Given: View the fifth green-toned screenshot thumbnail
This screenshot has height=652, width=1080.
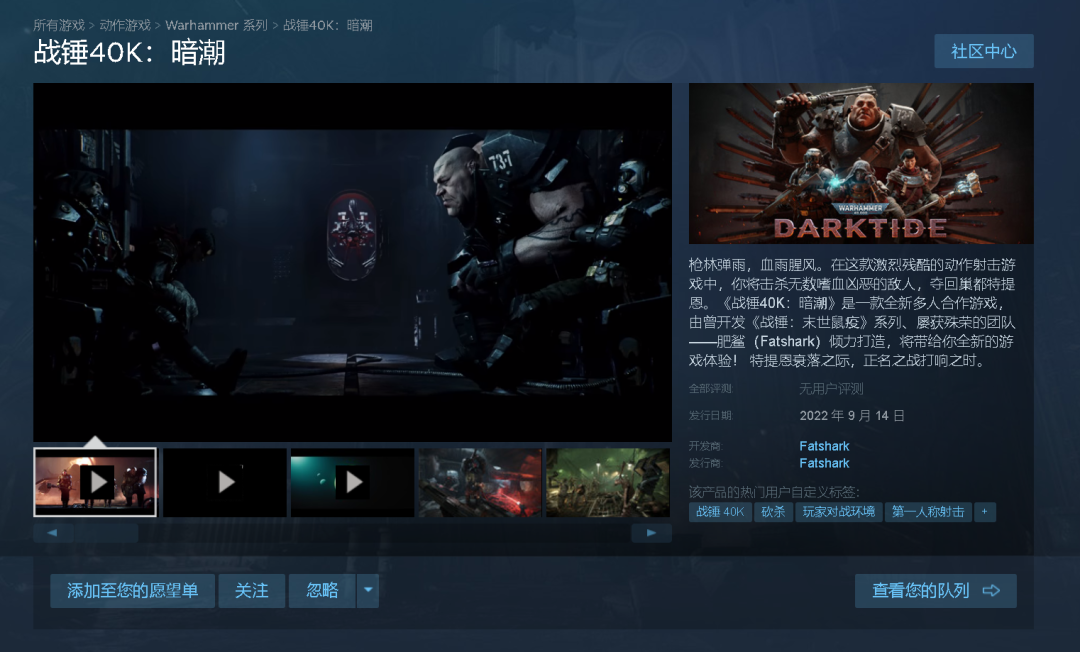Looking at the screenshot, I should (x=608, y=482).
